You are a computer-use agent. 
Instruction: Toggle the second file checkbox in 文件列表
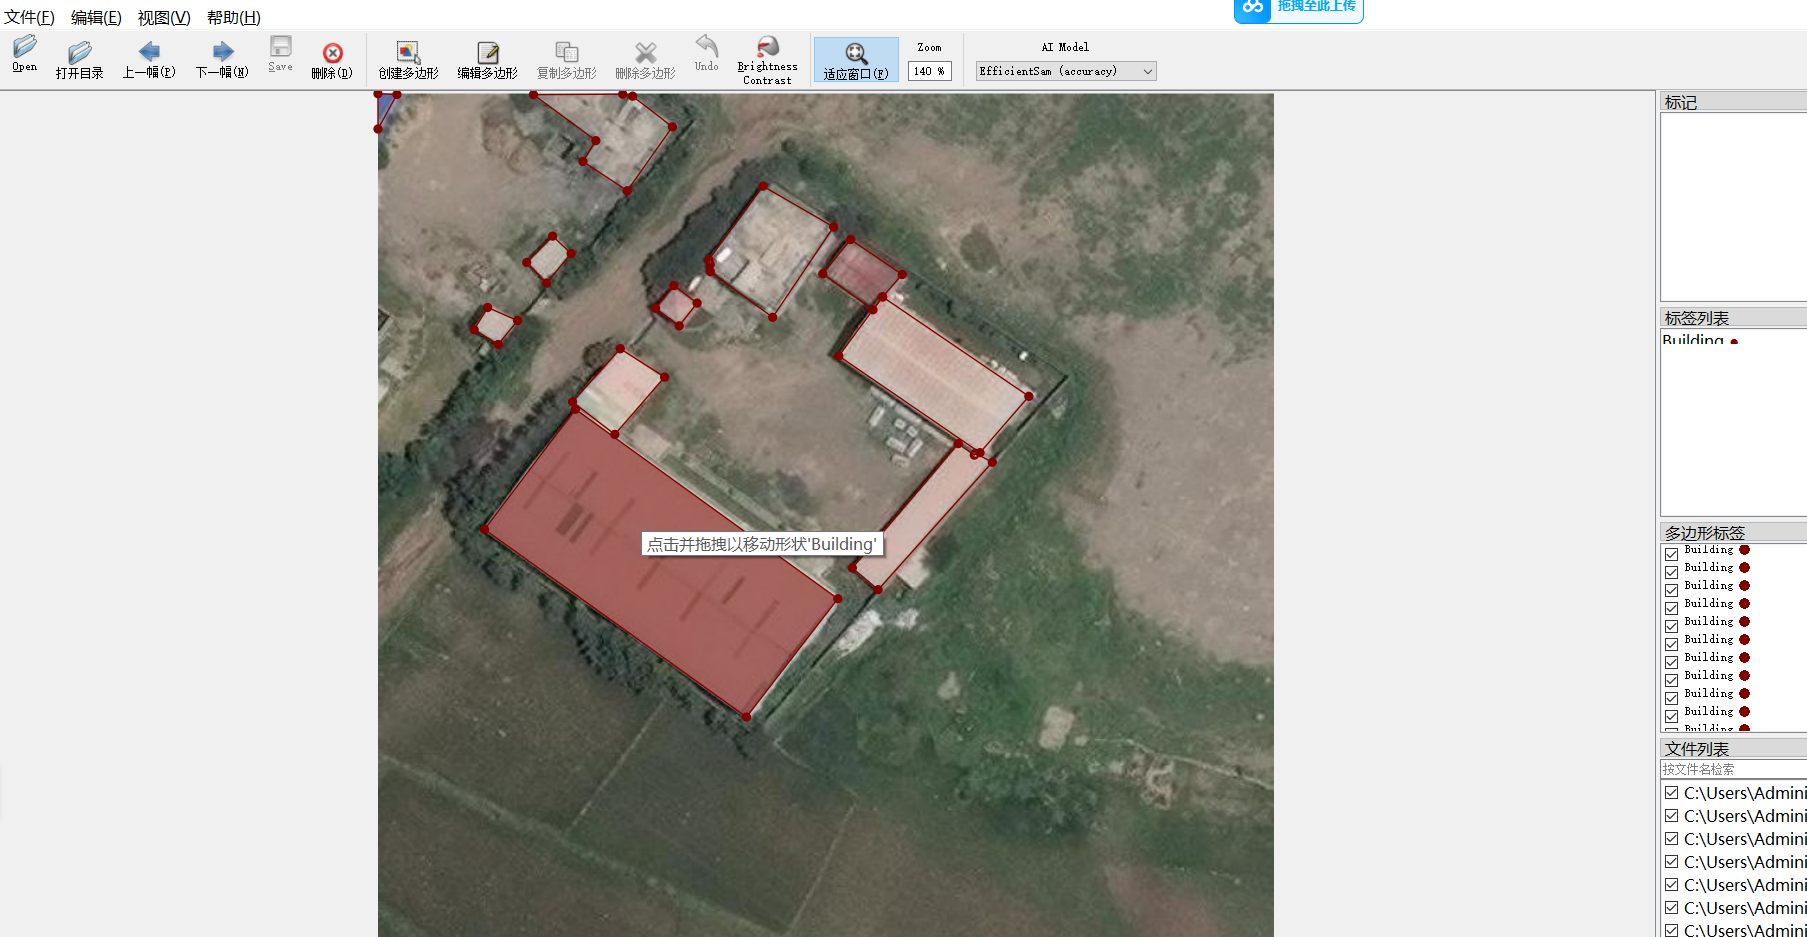[1671, 815]
